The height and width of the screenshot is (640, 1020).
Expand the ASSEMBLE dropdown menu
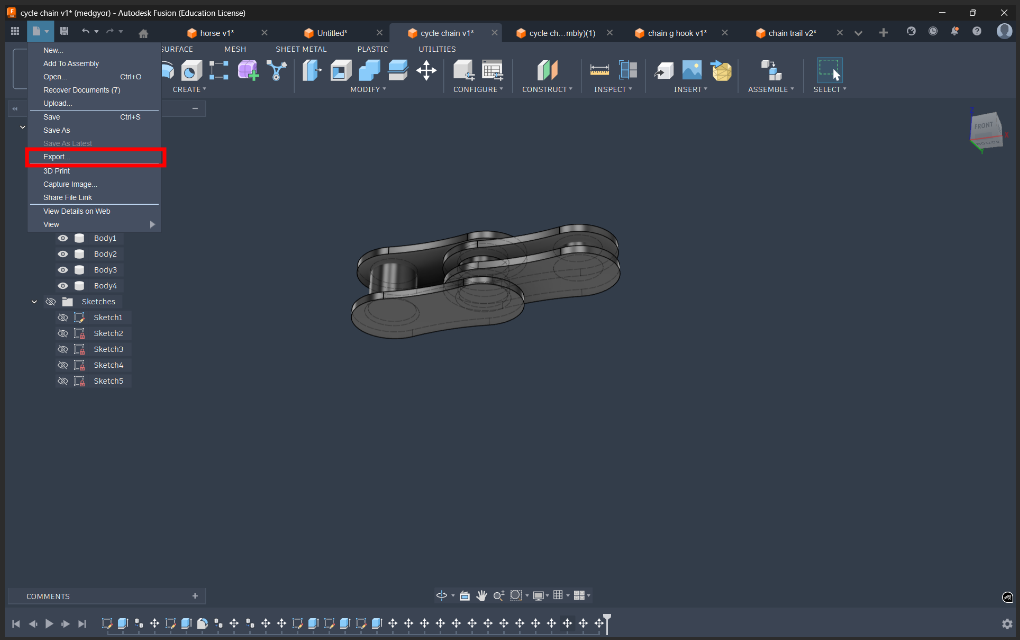click(x=771, y=89)
